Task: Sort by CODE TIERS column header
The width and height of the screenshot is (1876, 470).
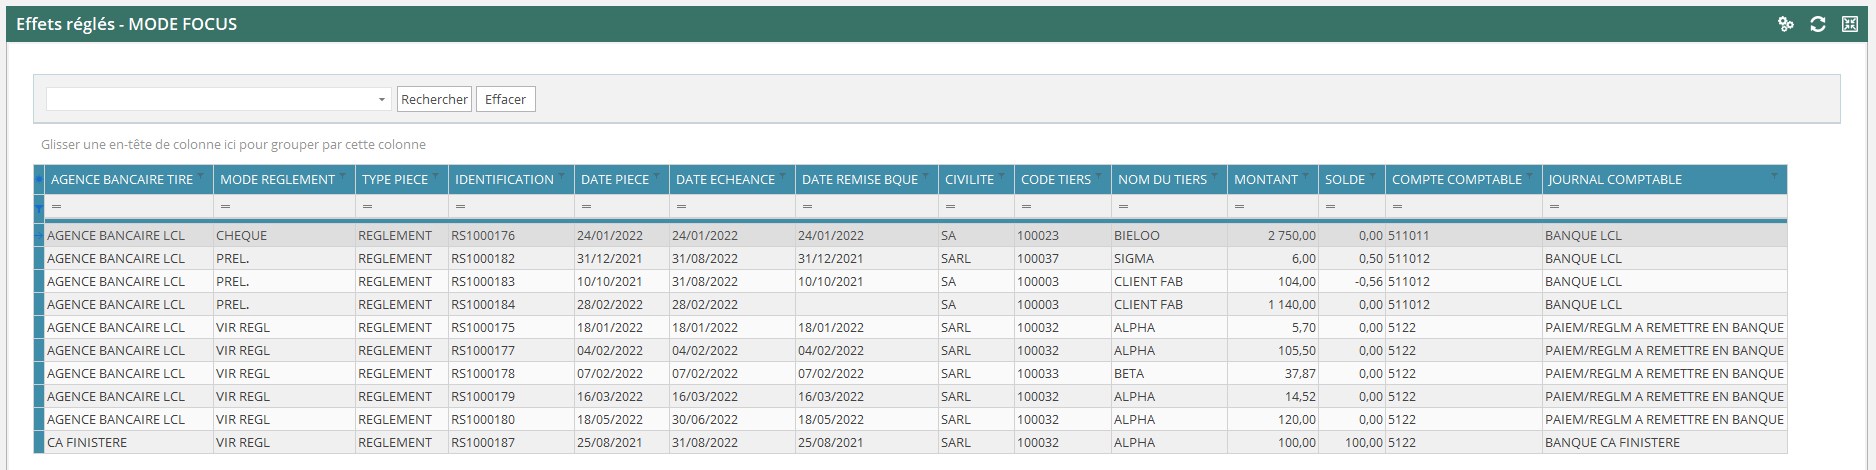Action: point(1055,180)
